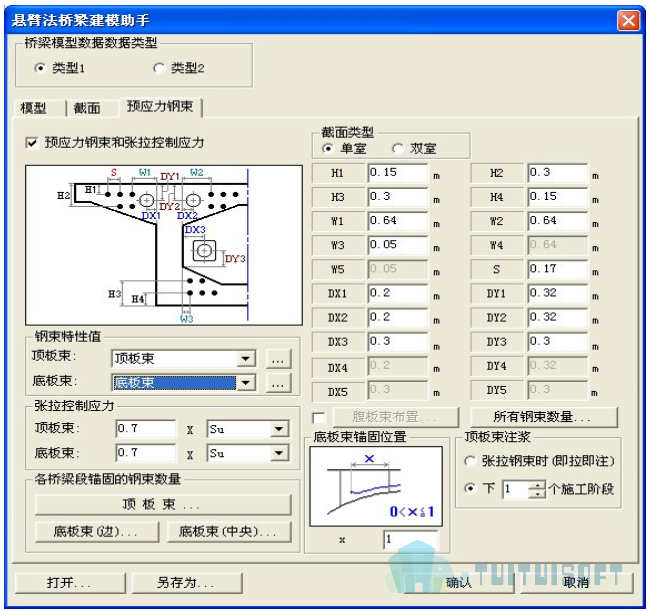The width and height of the screenshot is (648, 611).
Task: Open the 顶板束 tendon property dropdown
Action: click(x=245, y=358)
